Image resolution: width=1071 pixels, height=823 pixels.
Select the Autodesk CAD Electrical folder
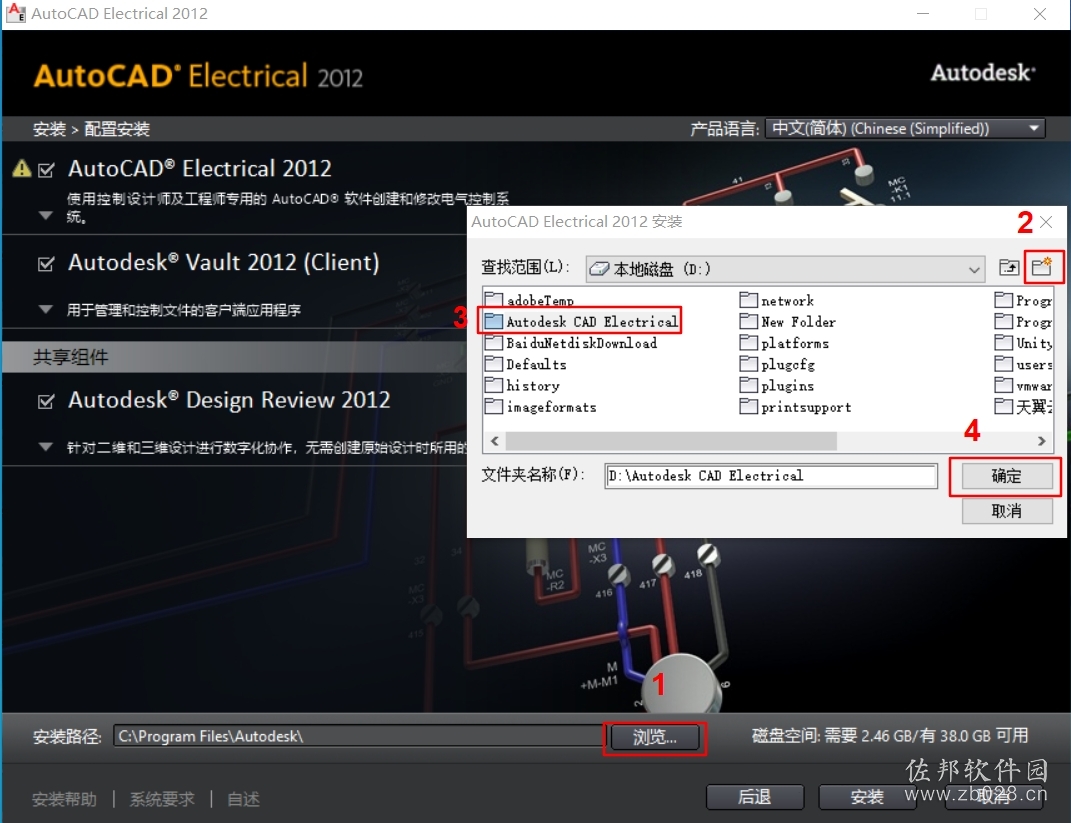(x=581, y=321)
